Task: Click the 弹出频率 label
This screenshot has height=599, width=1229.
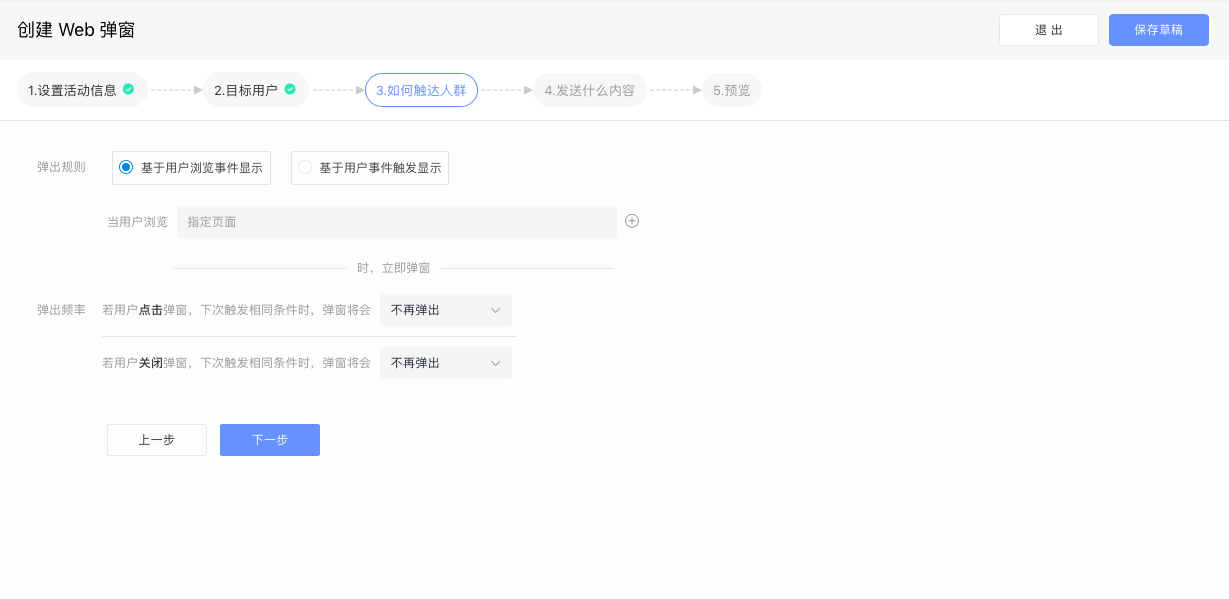Action: (61, 310)
